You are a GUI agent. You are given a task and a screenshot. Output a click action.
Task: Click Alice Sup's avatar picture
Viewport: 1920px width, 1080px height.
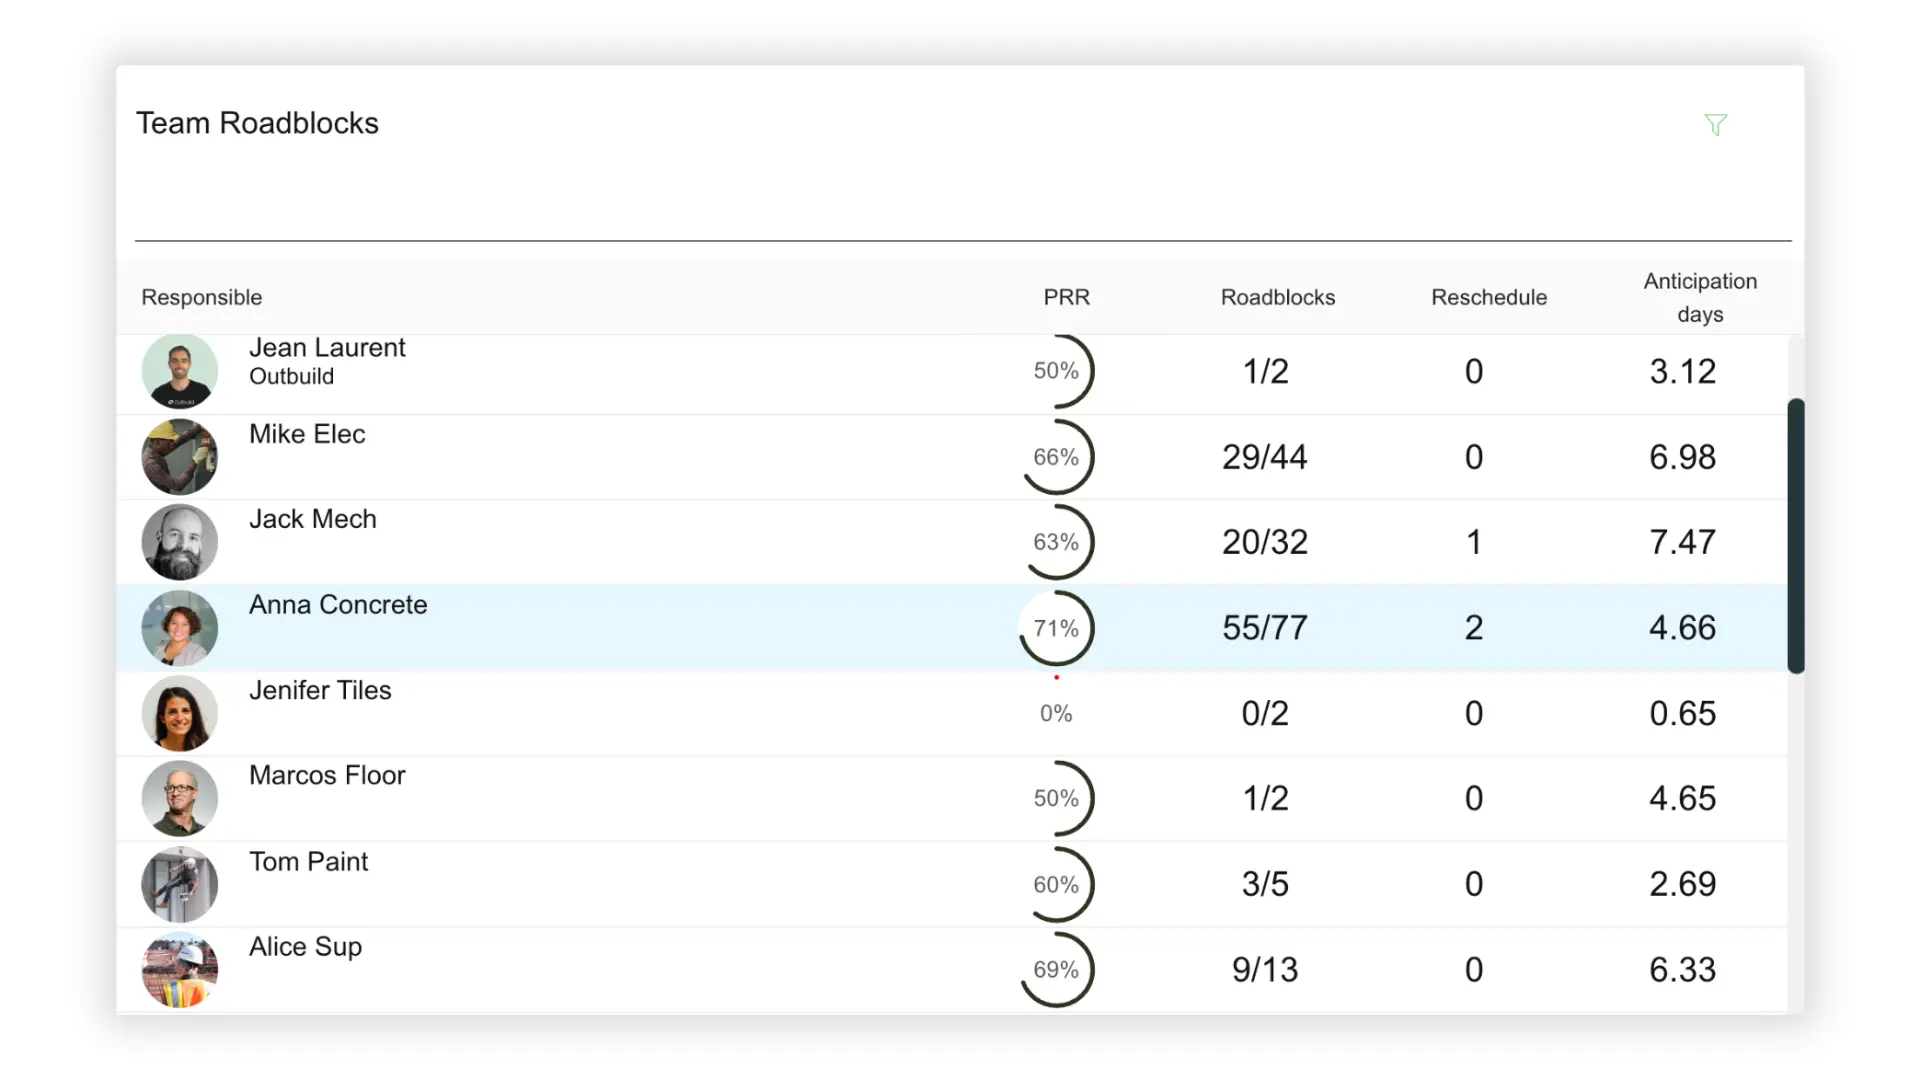[180, 970]
